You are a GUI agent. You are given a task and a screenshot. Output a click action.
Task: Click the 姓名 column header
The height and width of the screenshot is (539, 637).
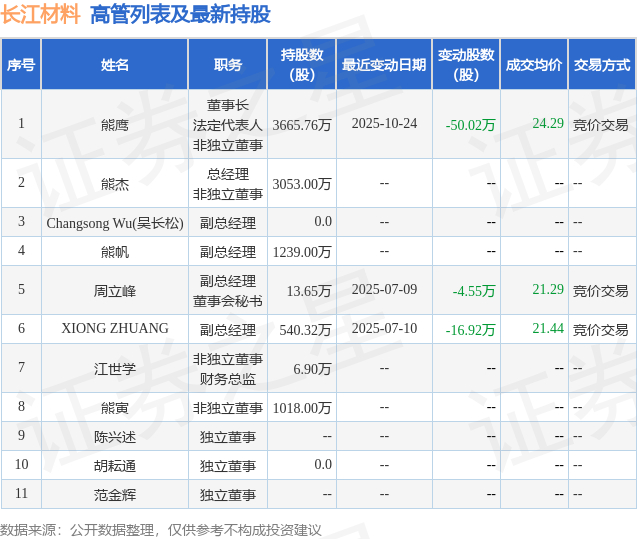(x=115, y=65)
